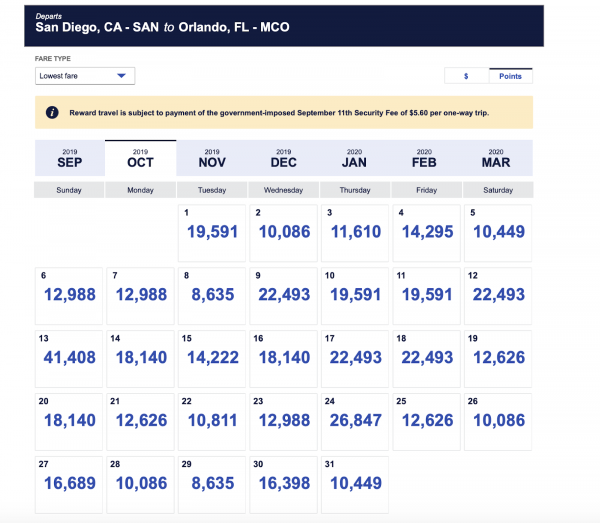Switch fare display to Points
600x523 pixels.
pyautogui.click(x=511, y=76)
